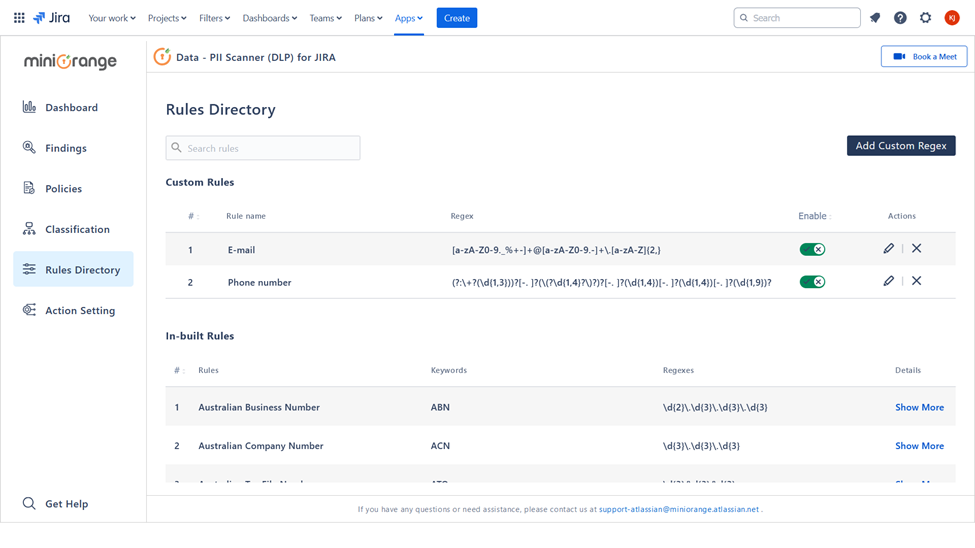
Task: Click the Search rules input field
Action: (263, 148)
